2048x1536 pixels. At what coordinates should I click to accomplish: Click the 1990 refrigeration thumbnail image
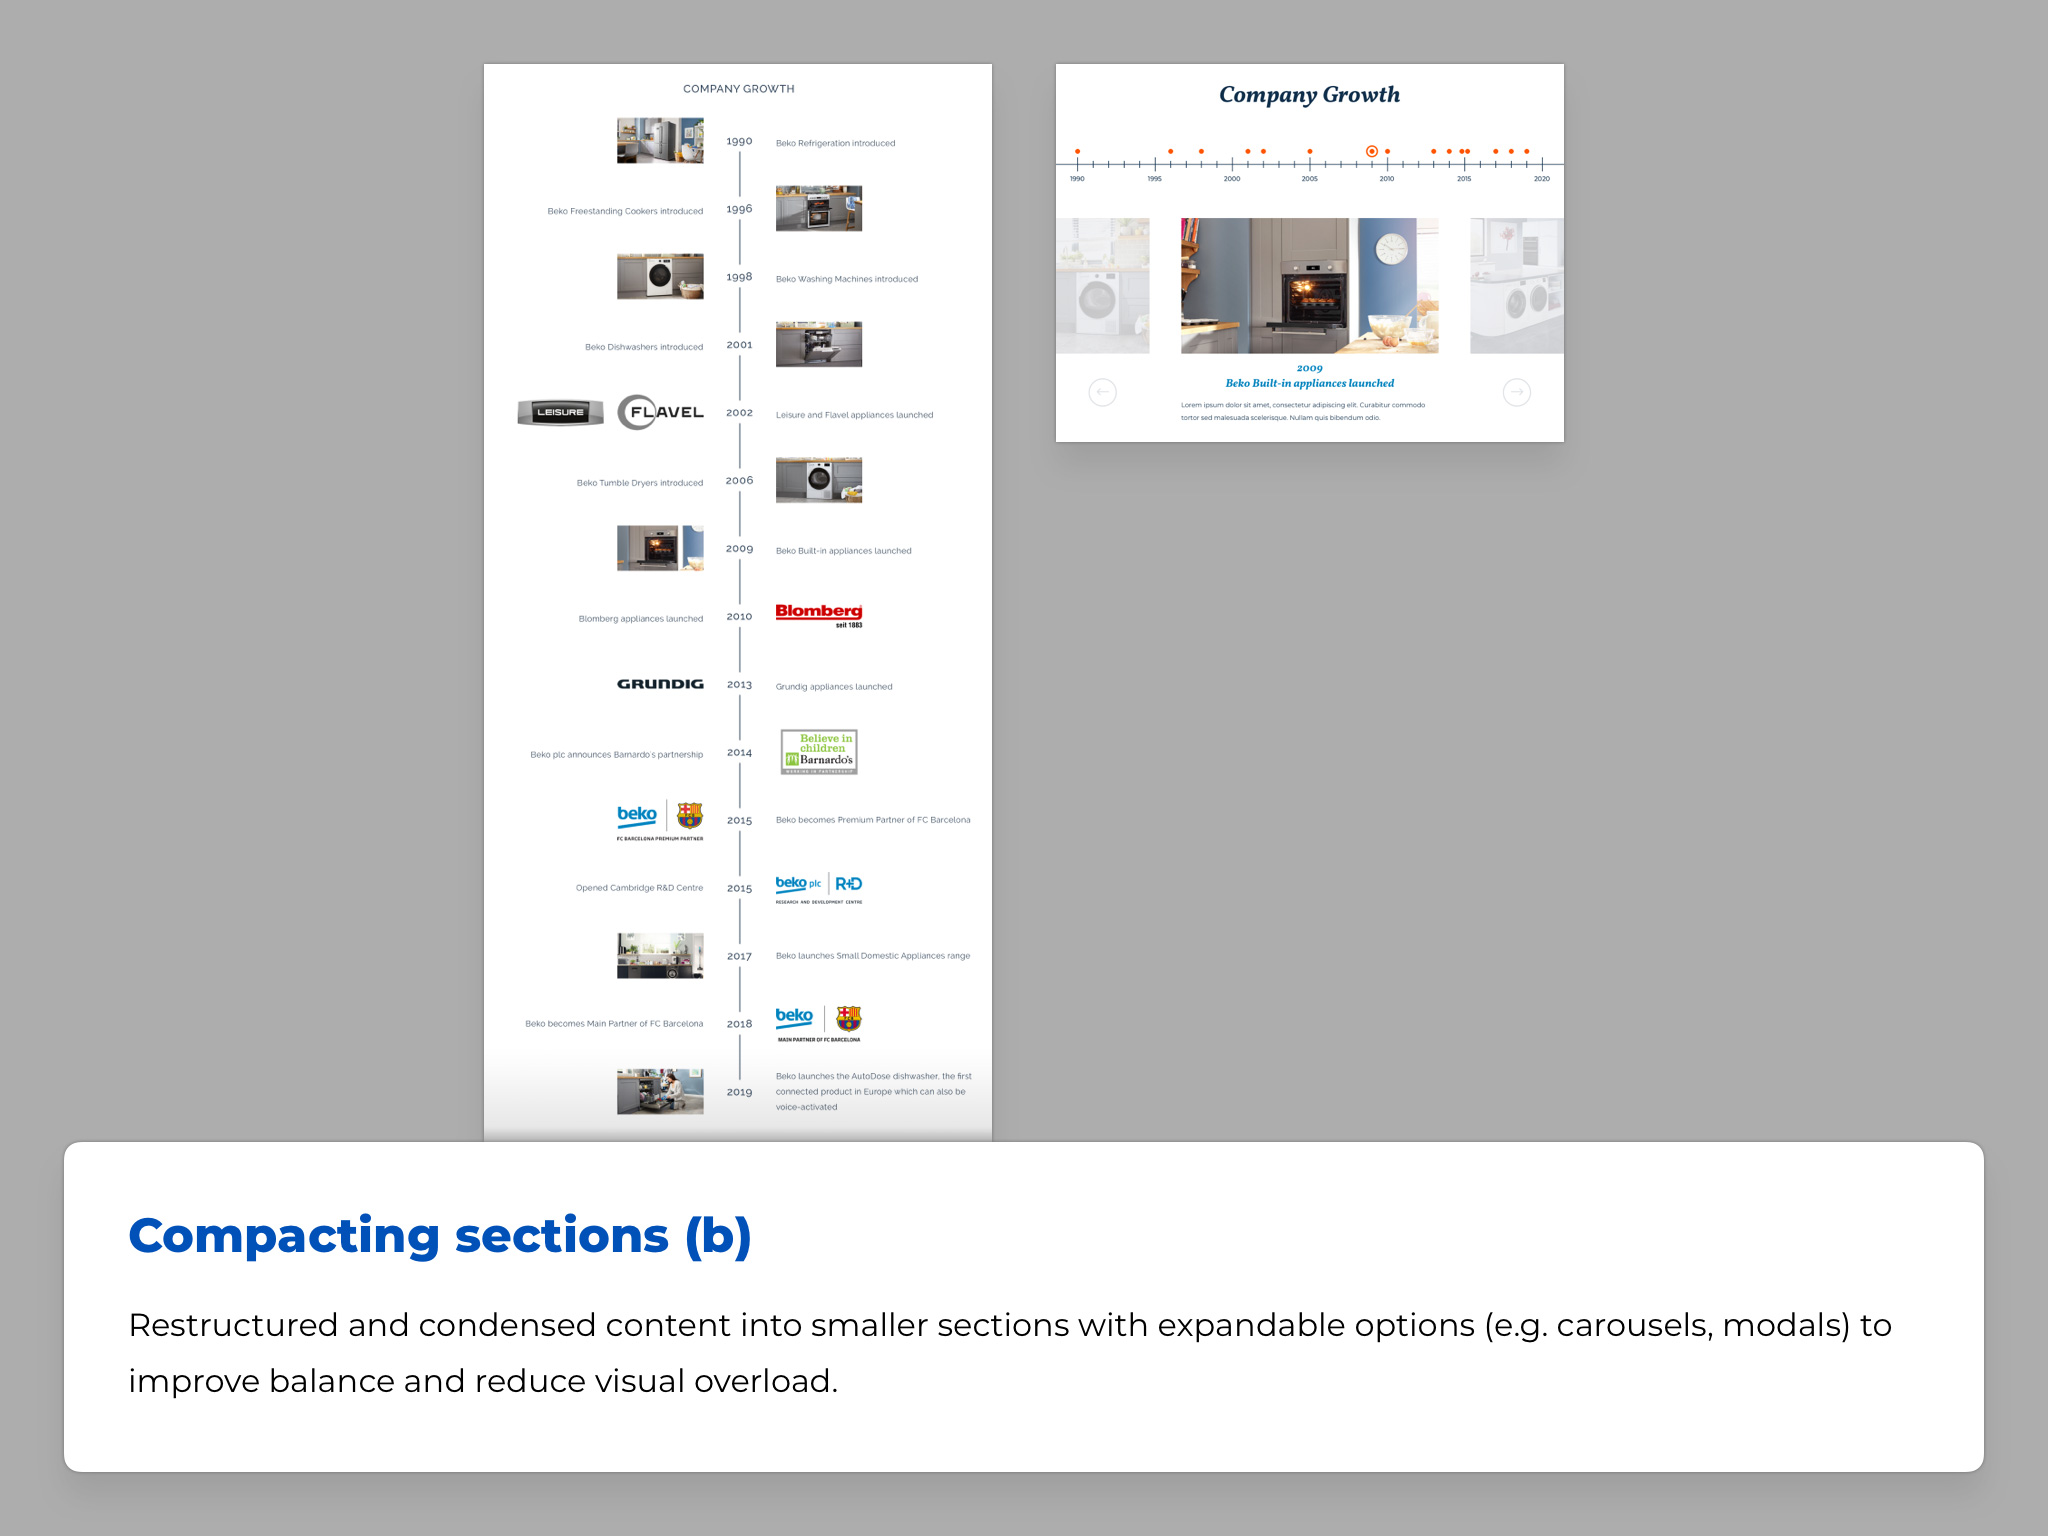click(x=660, y=141)
